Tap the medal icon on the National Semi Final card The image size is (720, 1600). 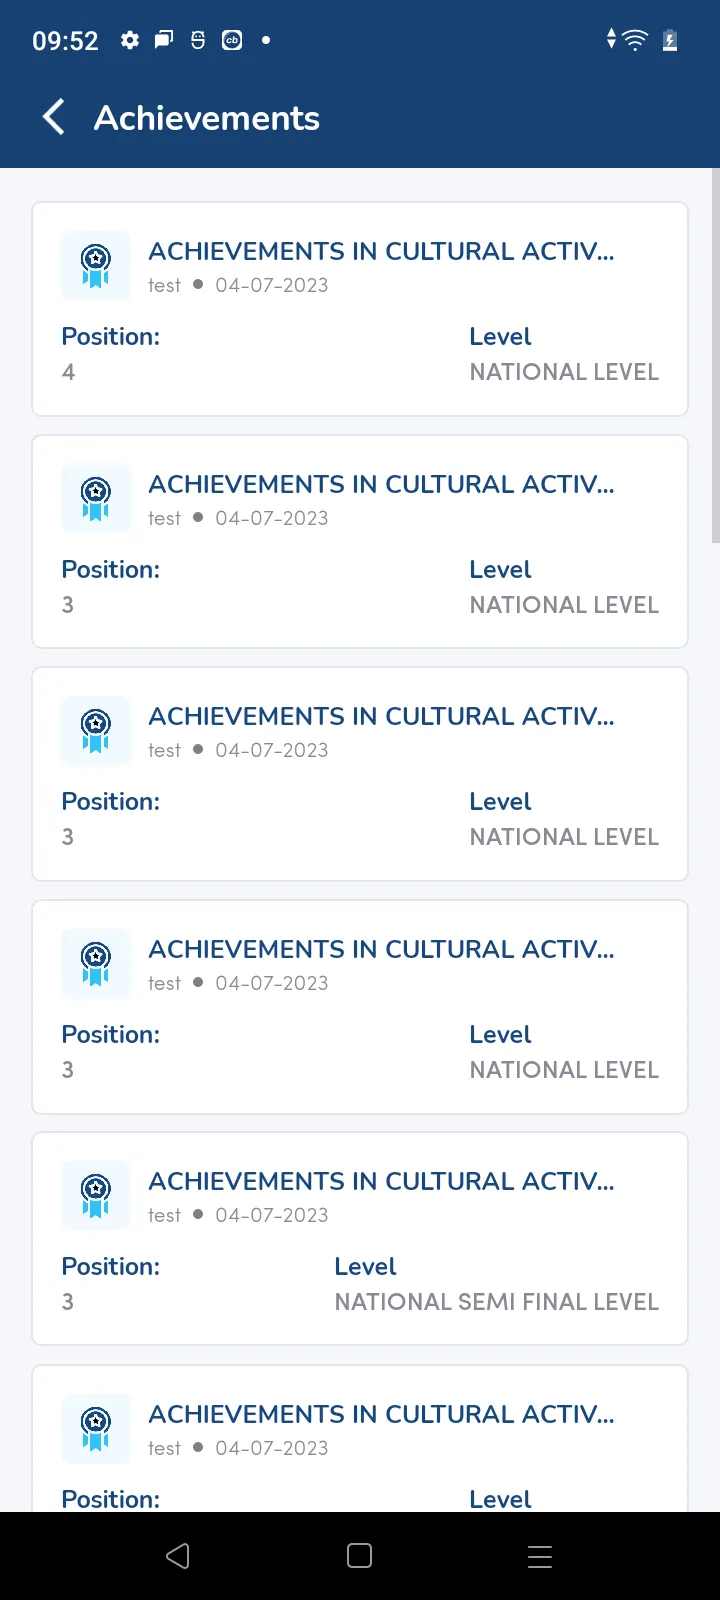(x=96, y=1196)
